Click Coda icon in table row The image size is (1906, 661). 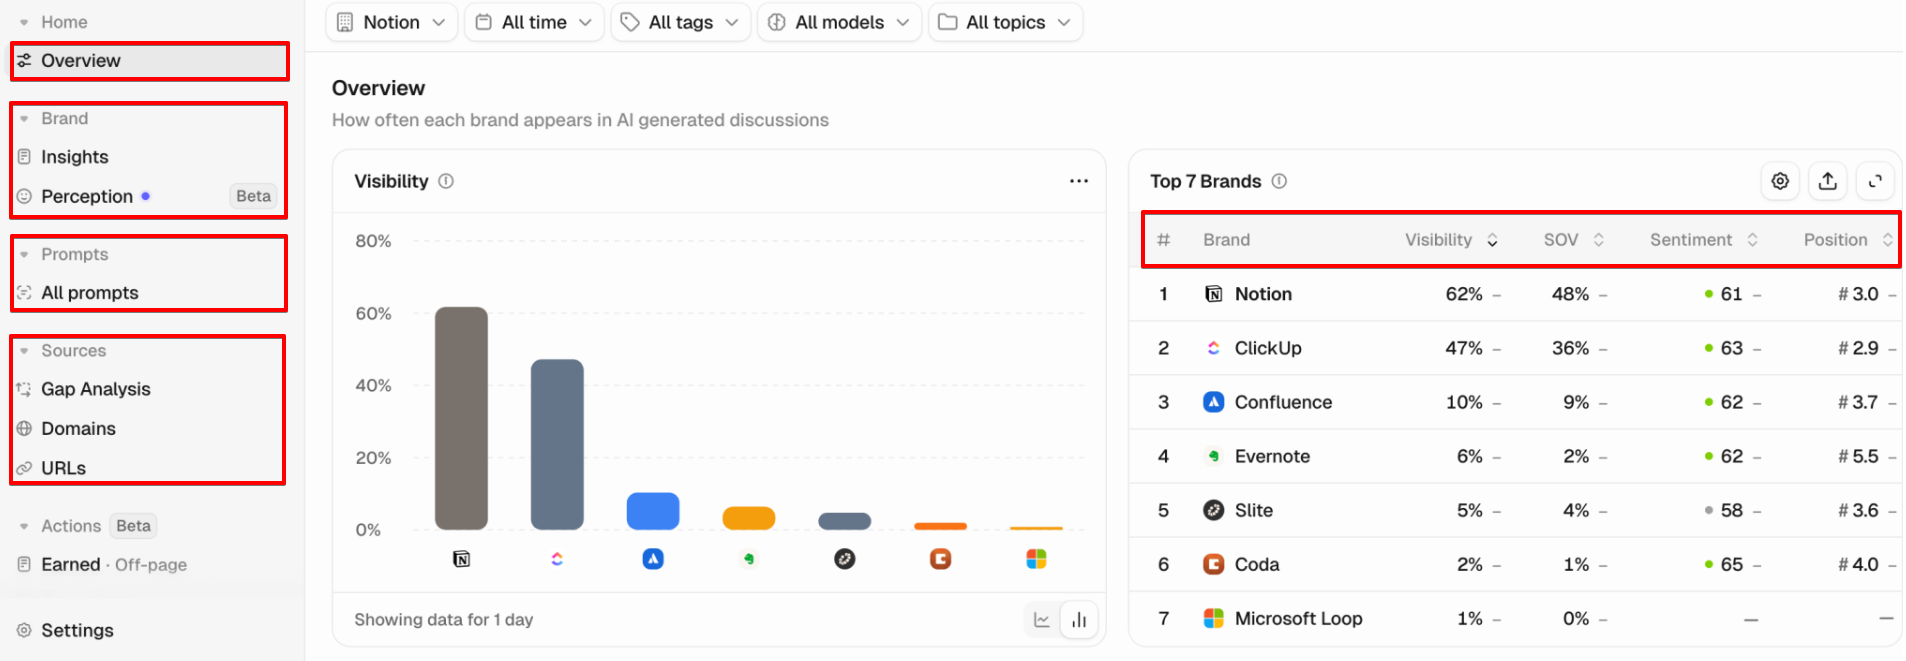point(1213,564)
